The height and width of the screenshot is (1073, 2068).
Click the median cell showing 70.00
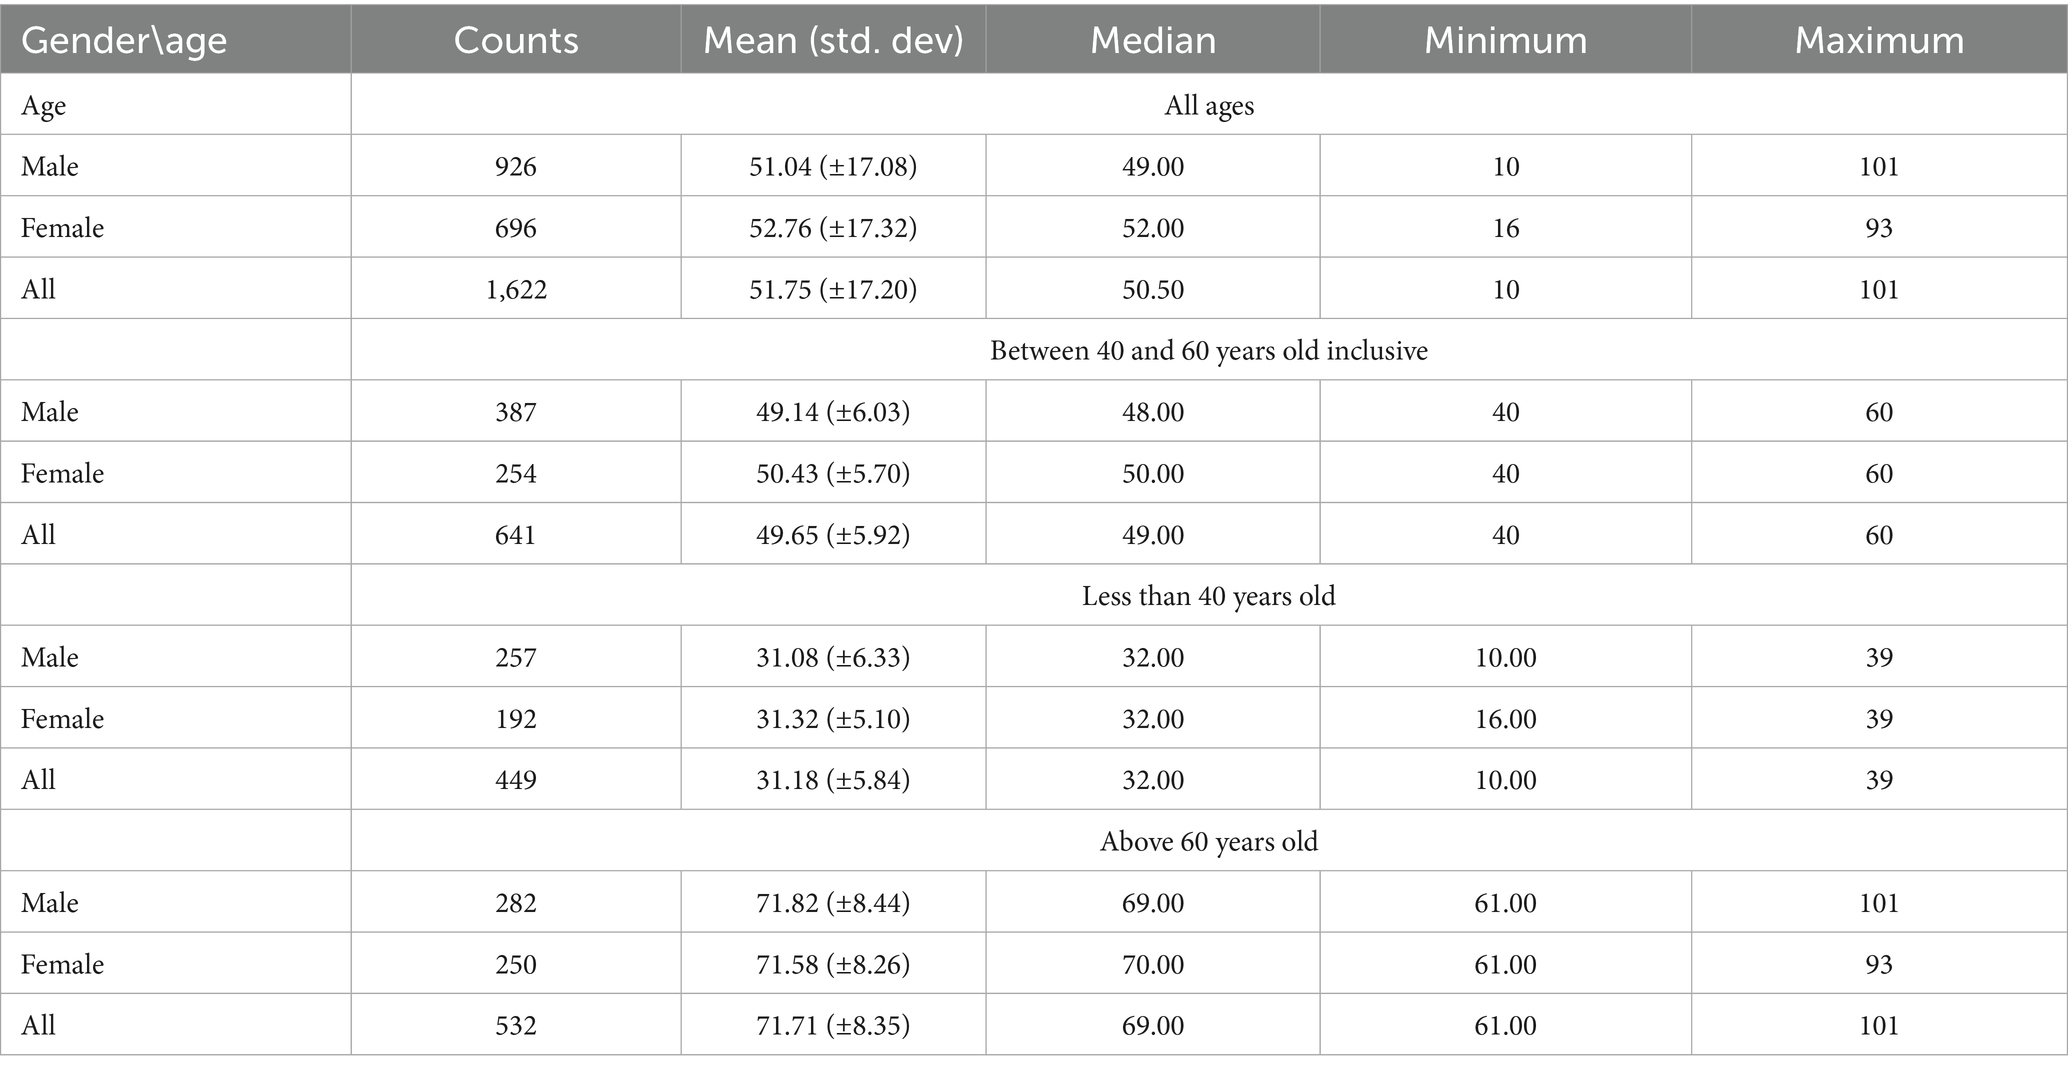(x=1153, y=964)
